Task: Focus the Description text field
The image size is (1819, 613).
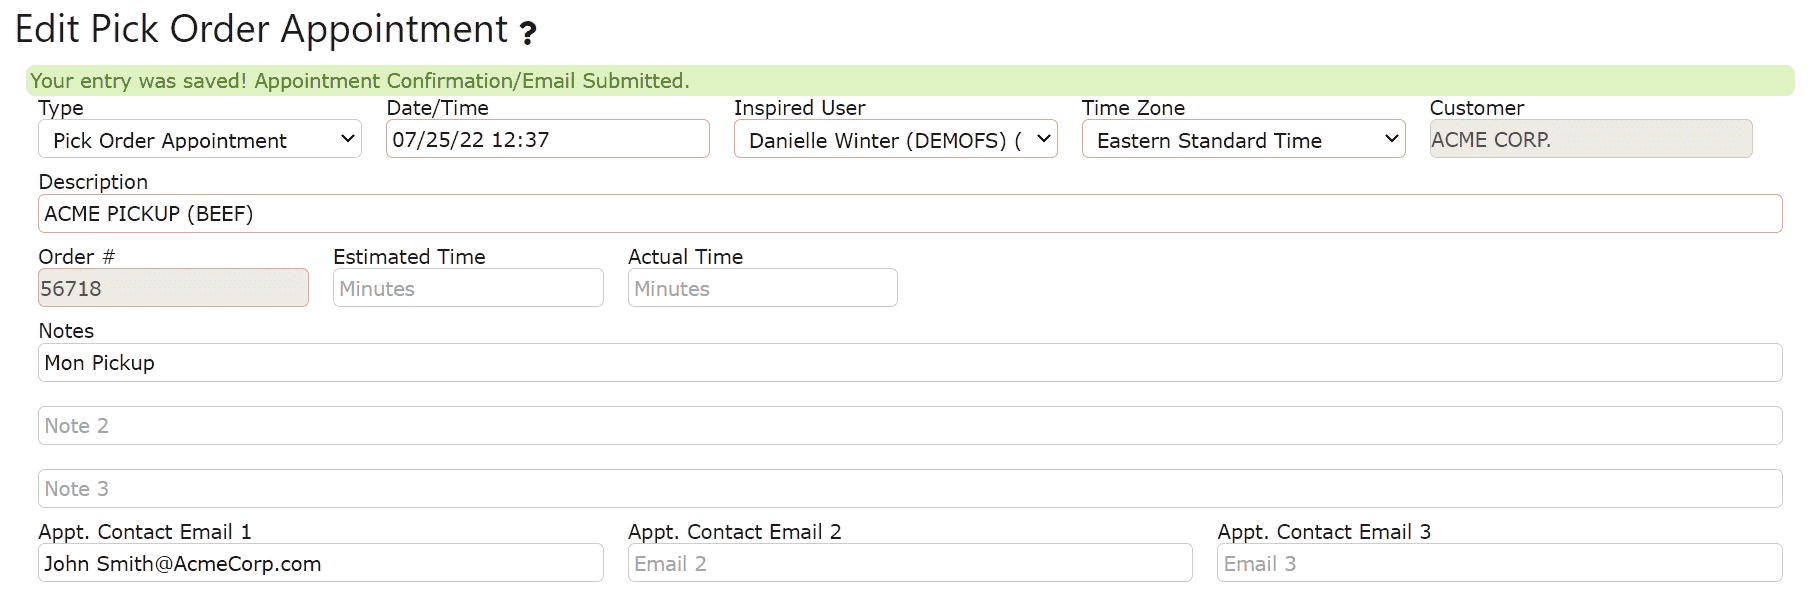Action: tap(910, 214)
